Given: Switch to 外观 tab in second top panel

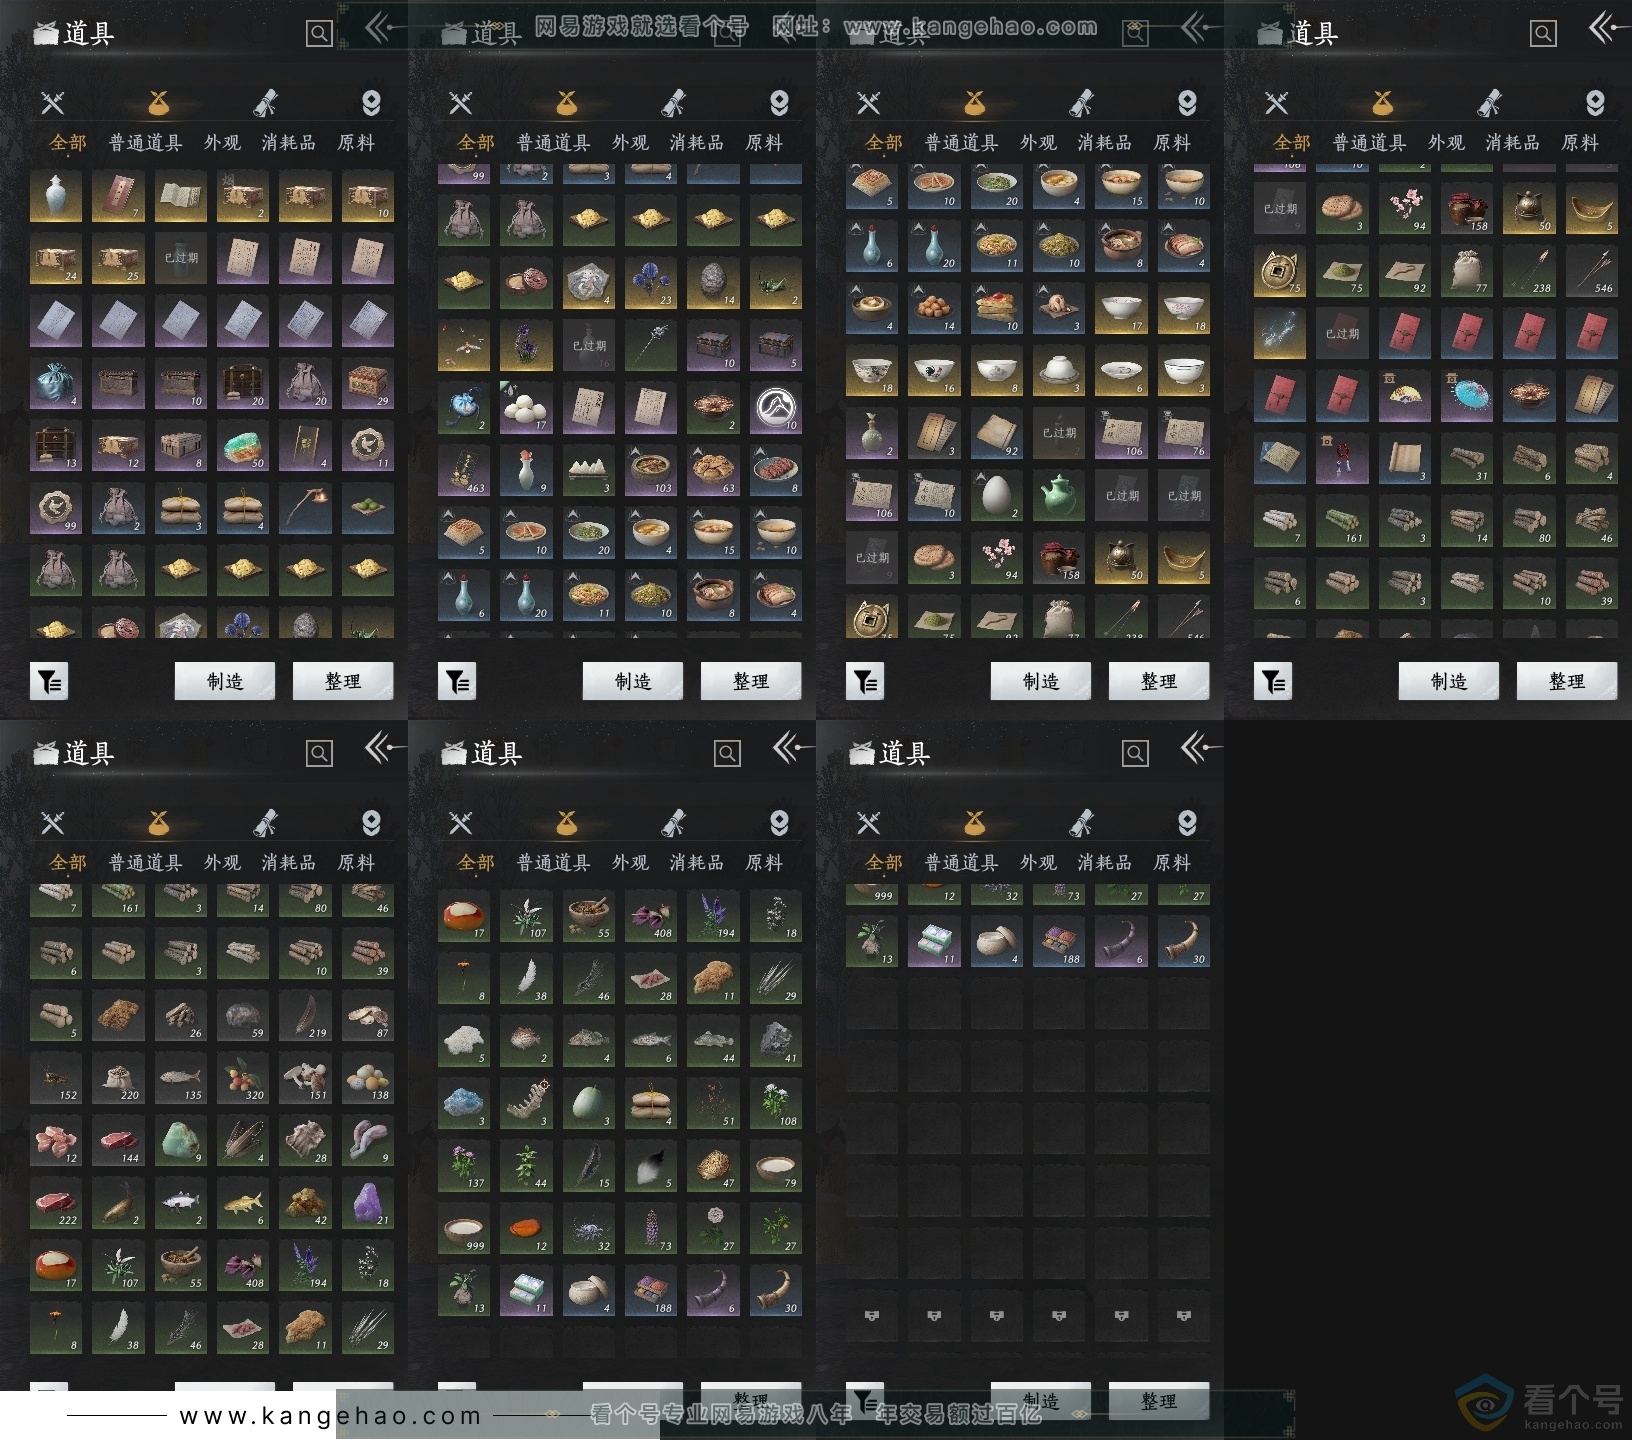Looking at the screenshot, I should [630, 143].
